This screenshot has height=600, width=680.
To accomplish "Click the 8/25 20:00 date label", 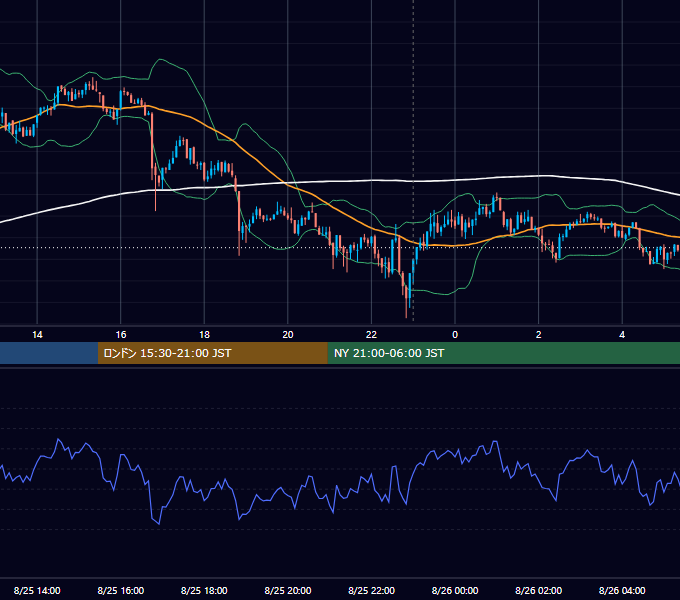I will (288, 590).
